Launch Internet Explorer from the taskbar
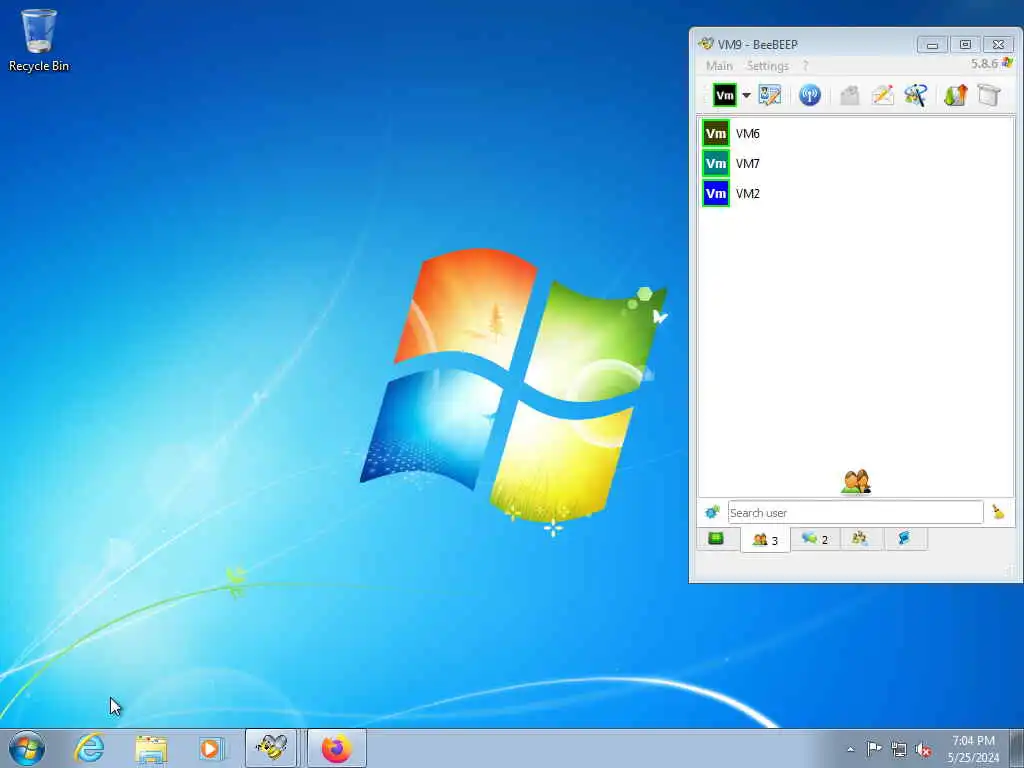This screenshot has width=1024, height=768. click(x=89, y=748)
